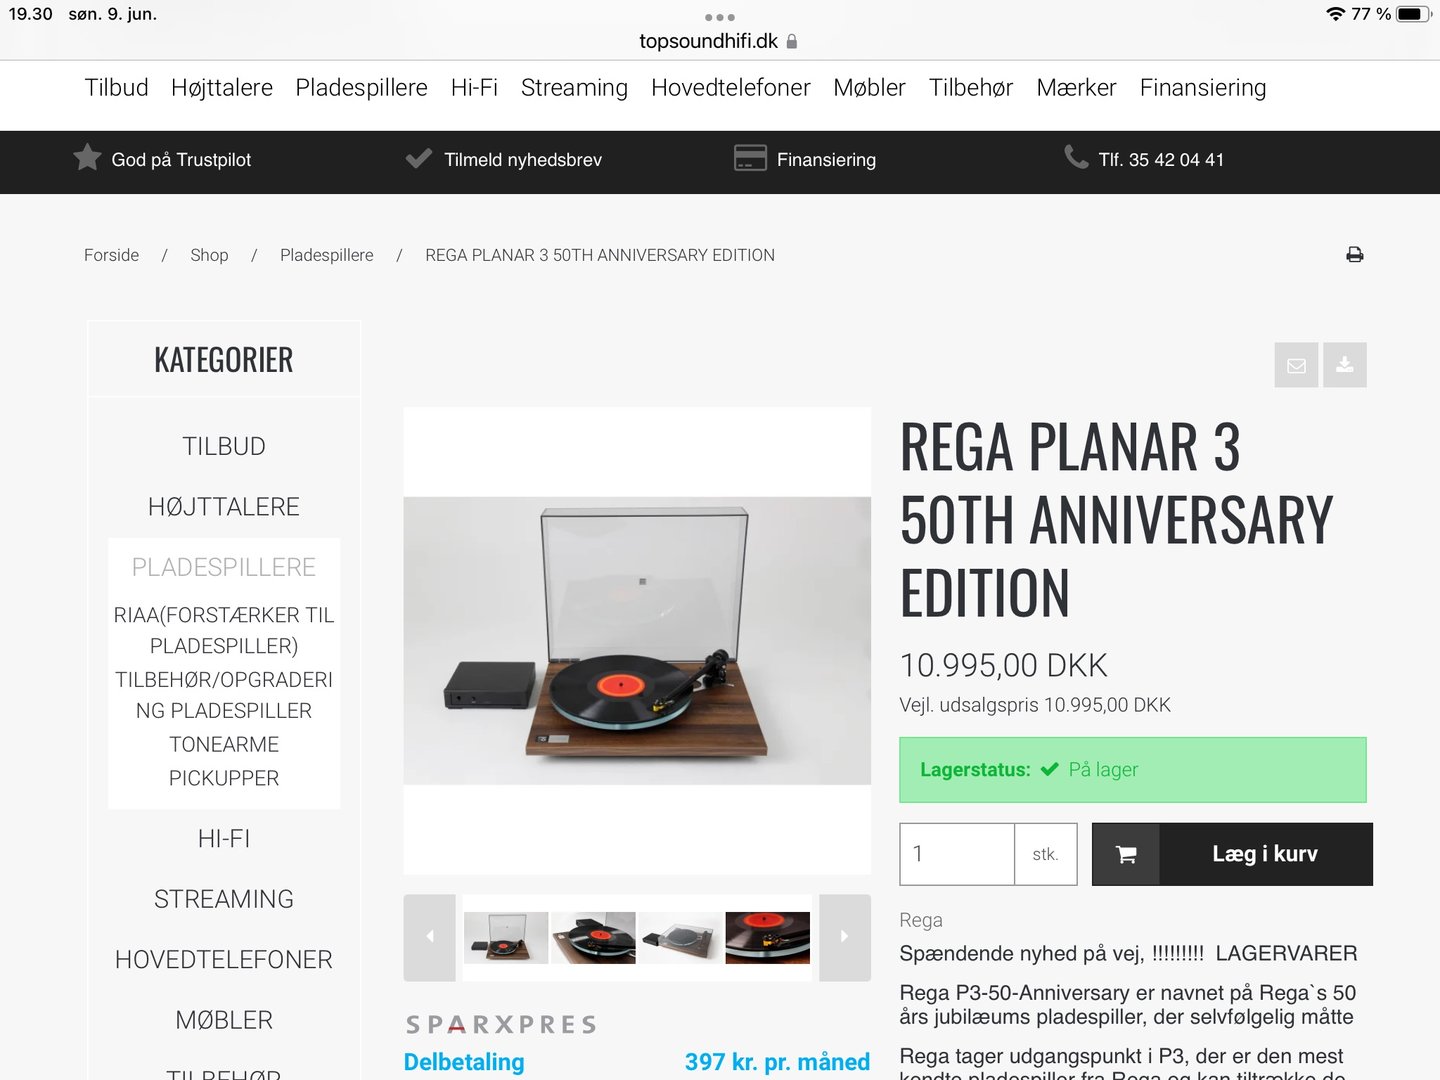Click the newsletter checkmark icon
The image size is (1440, 1080).
(x=419, y=158)
